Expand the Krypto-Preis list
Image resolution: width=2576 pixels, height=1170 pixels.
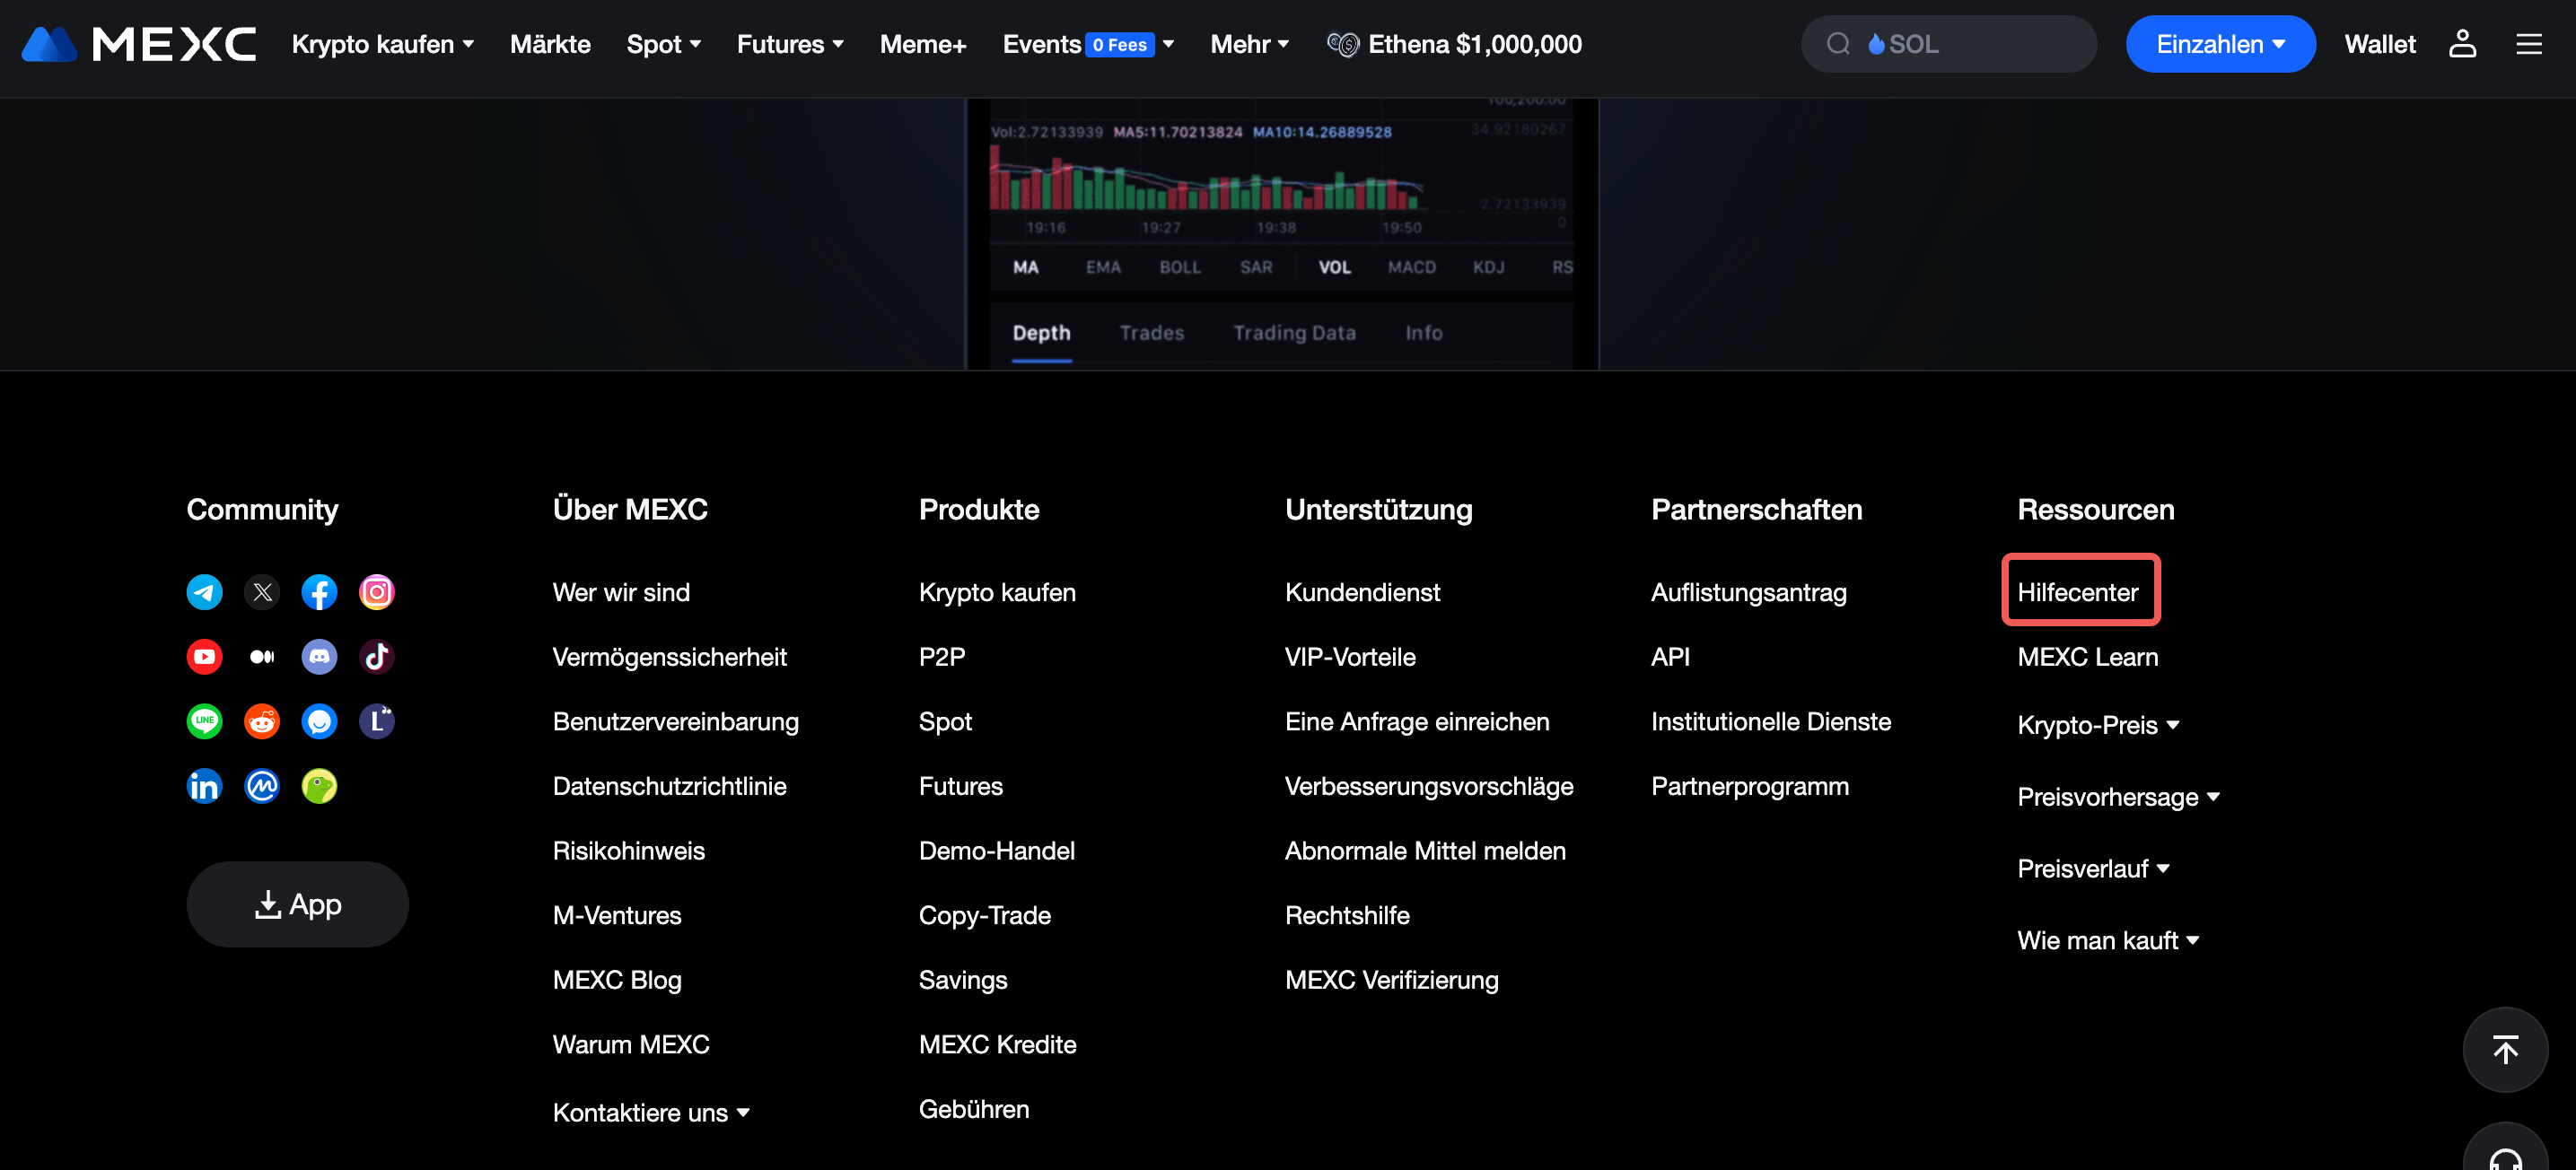click(x=2098, y=725)
